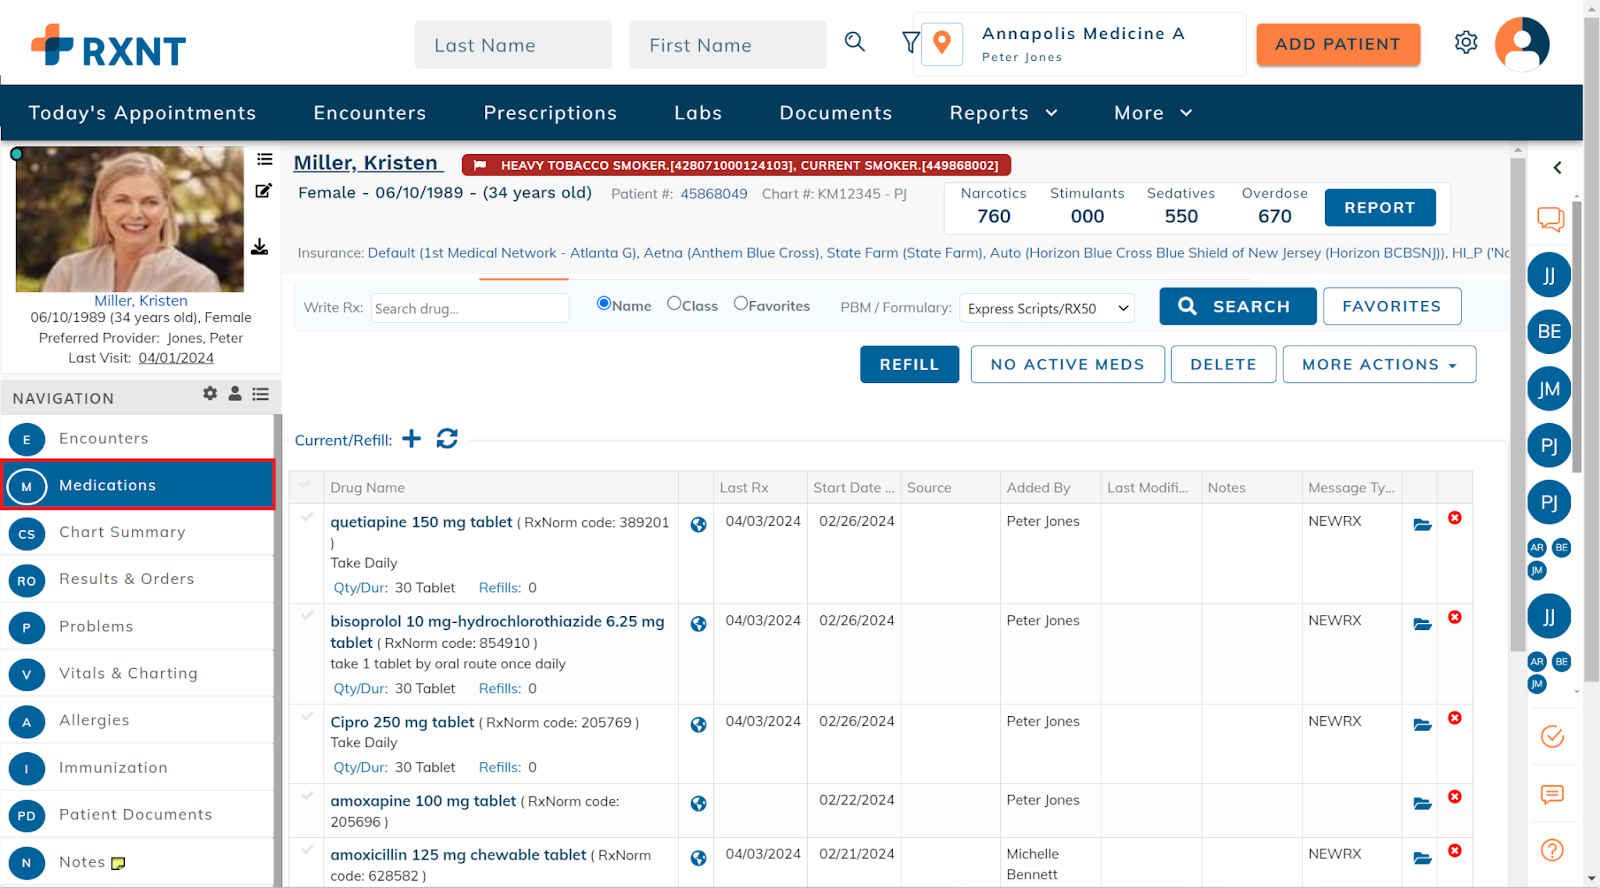Expand the Reports menu
The height and width of the screenshot is (888, 1600).
pyautogui.click(x=1003, y=113)
